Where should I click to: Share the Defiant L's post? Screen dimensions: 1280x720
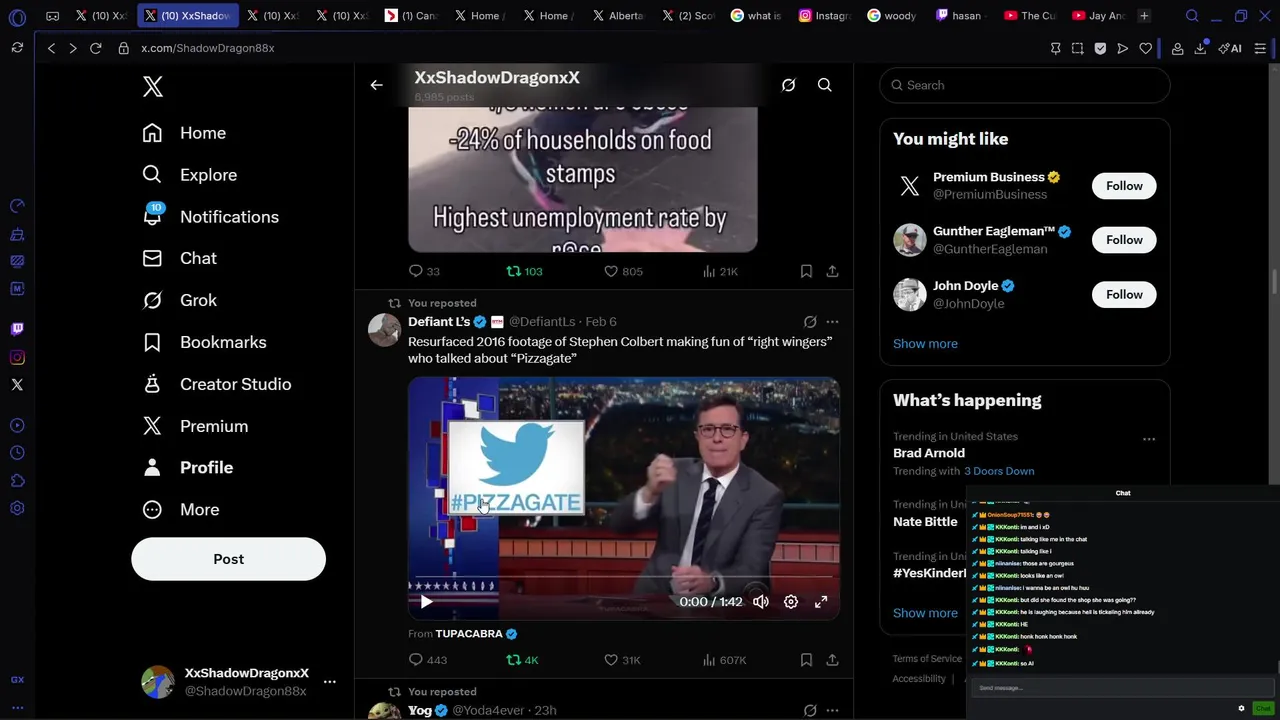(832, 660)
